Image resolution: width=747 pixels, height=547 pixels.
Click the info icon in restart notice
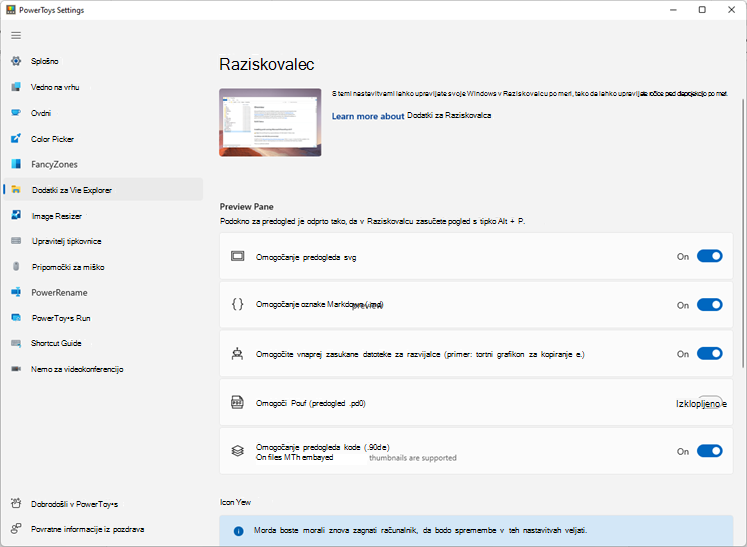239,531
